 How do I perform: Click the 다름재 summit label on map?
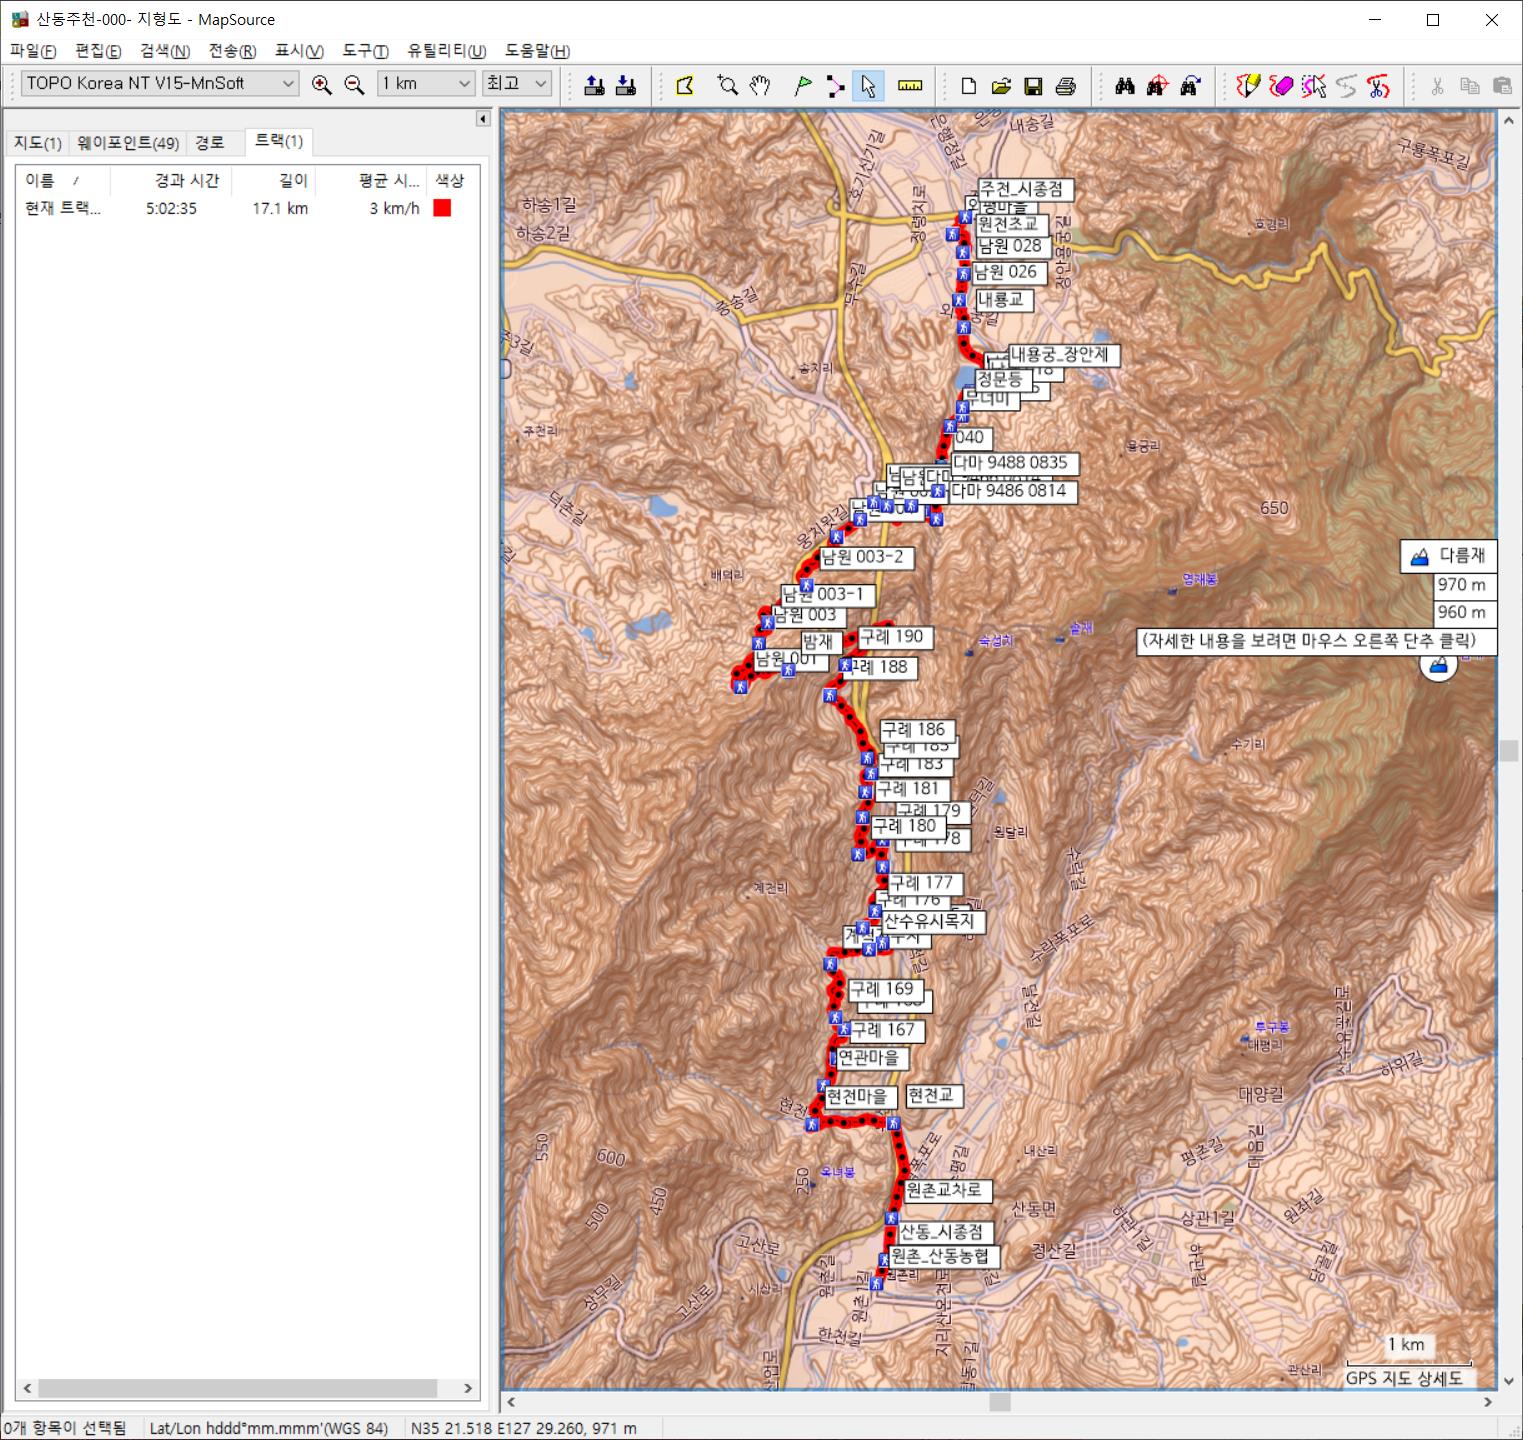click(1450, 556)
